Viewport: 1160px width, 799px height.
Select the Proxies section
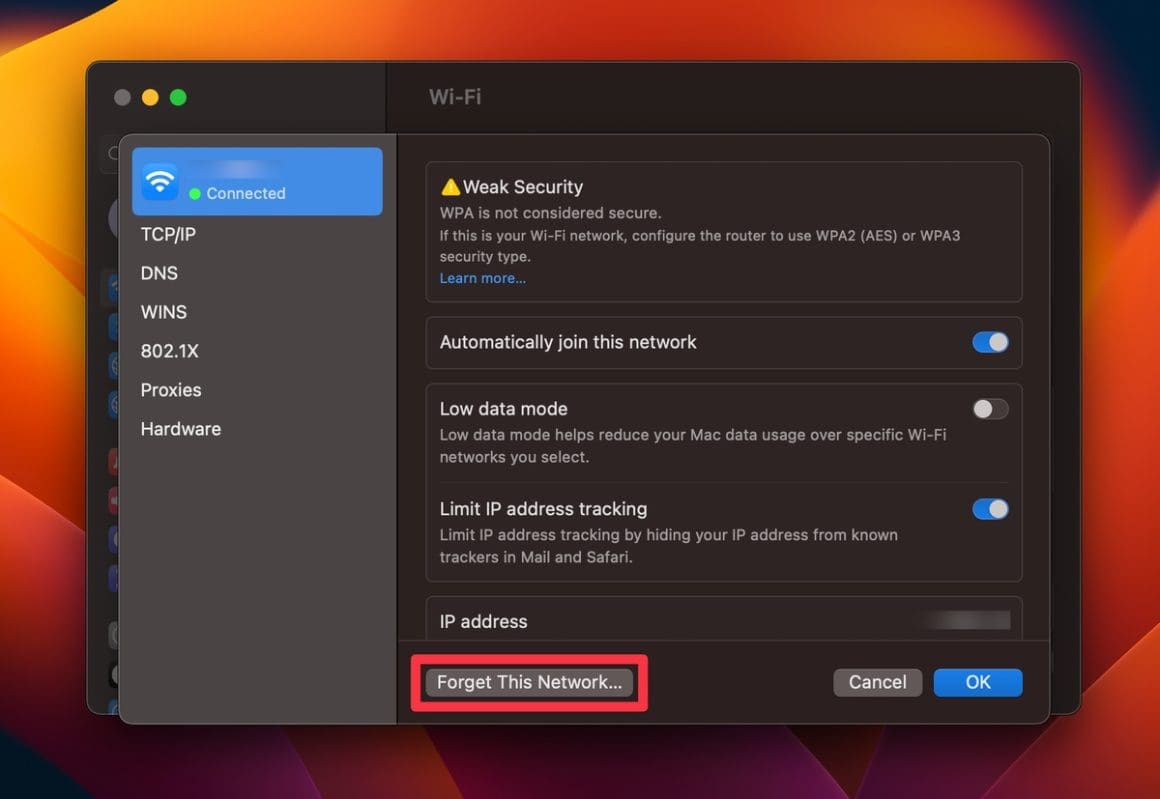[x=170, y=390]
